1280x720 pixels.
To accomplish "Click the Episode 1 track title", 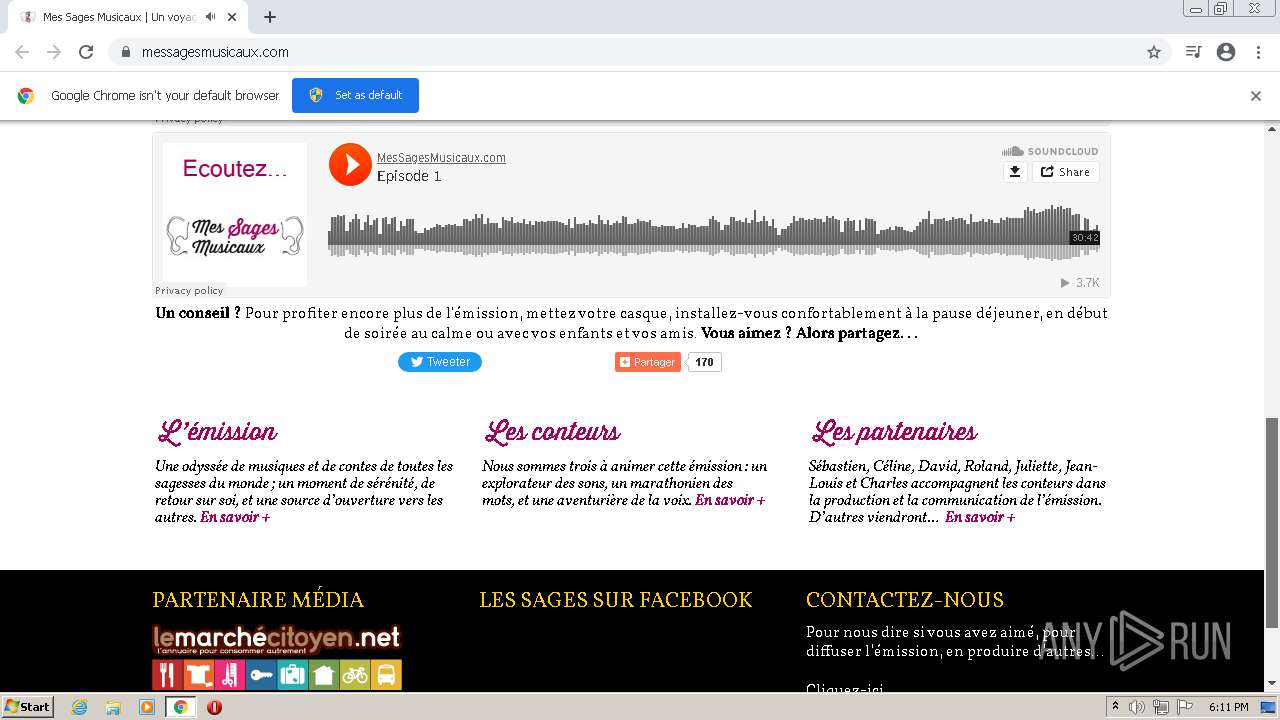I will pos(409,176).
